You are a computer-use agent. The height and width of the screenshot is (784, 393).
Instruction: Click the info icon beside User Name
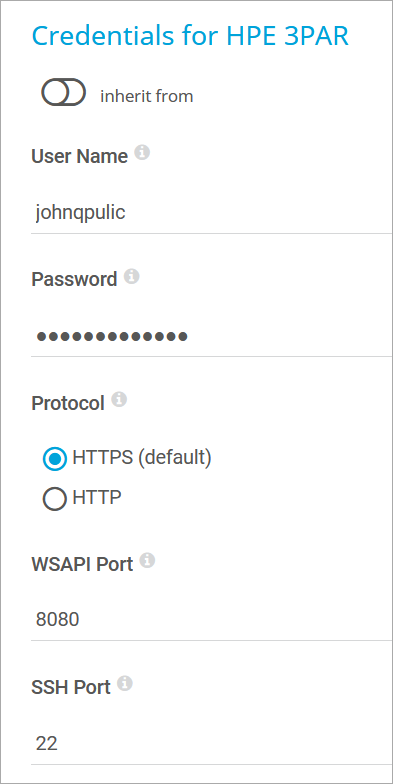click(142, 152)
